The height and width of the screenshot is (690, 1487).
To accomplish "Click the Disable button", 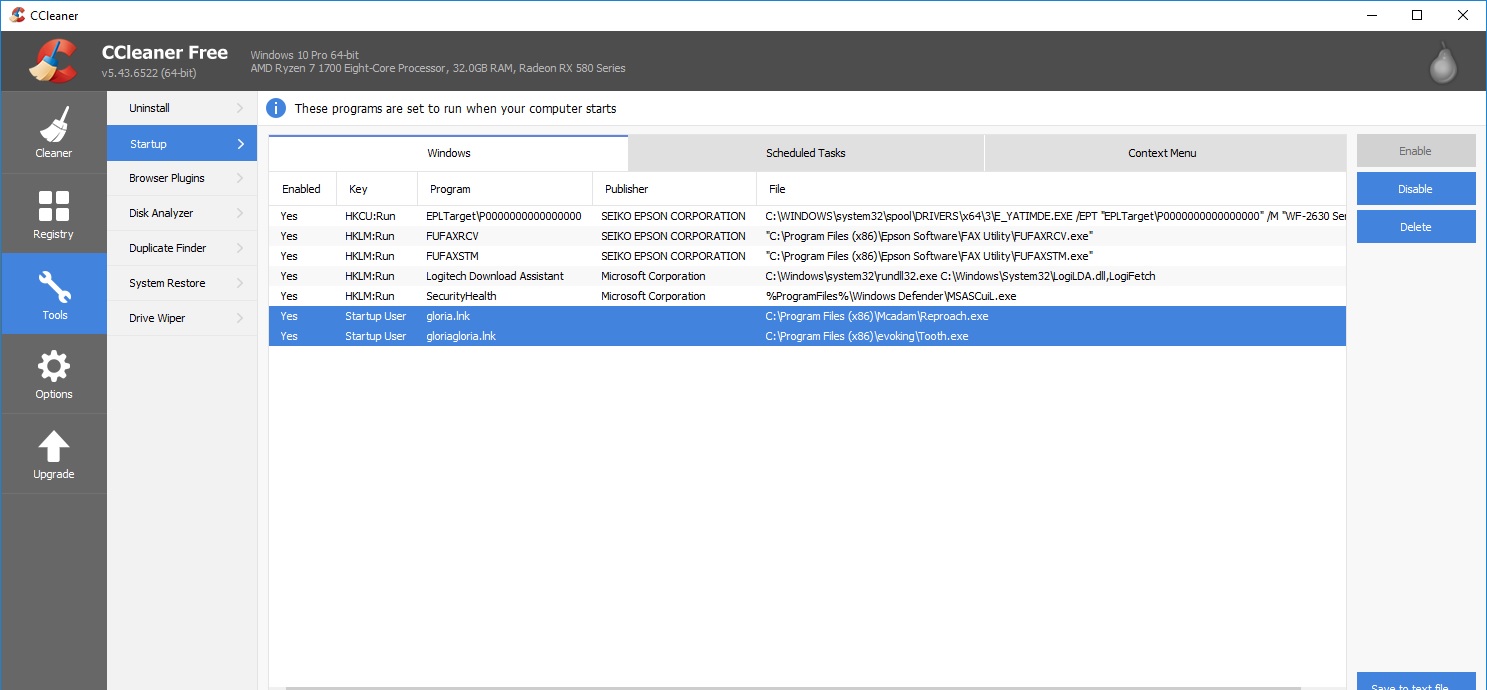I will [x=1416, y=189].
